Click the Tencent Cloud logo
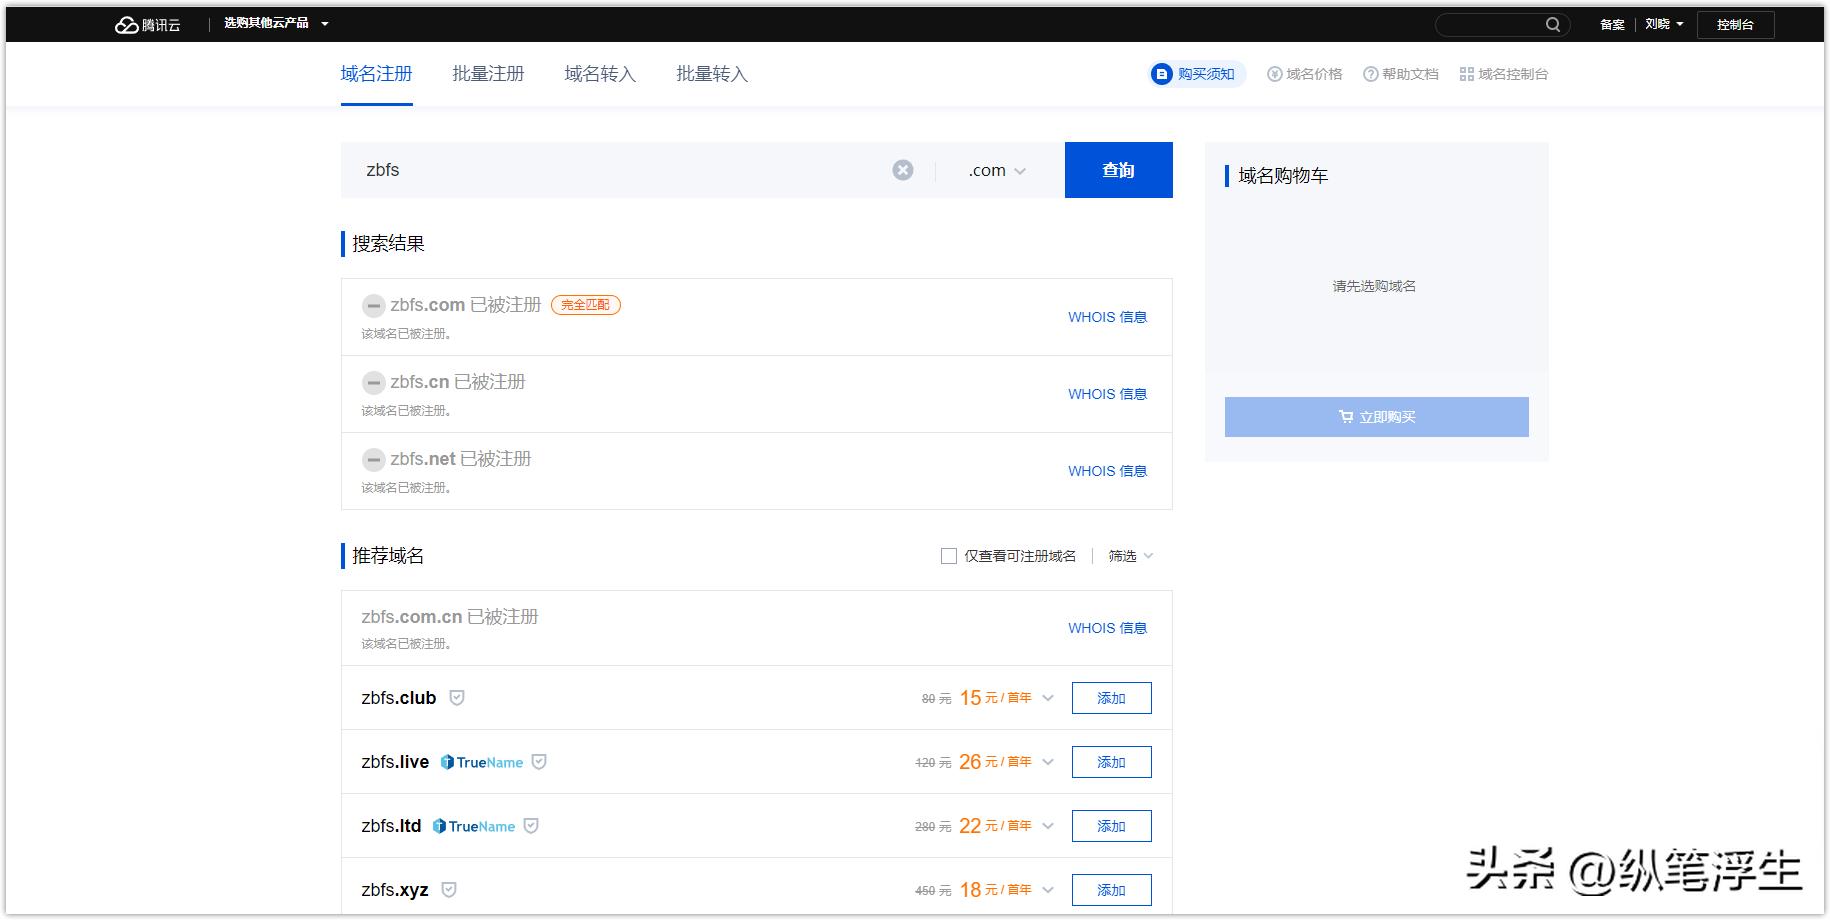This screenshot has width=1830, height=920. click(148, 24)
